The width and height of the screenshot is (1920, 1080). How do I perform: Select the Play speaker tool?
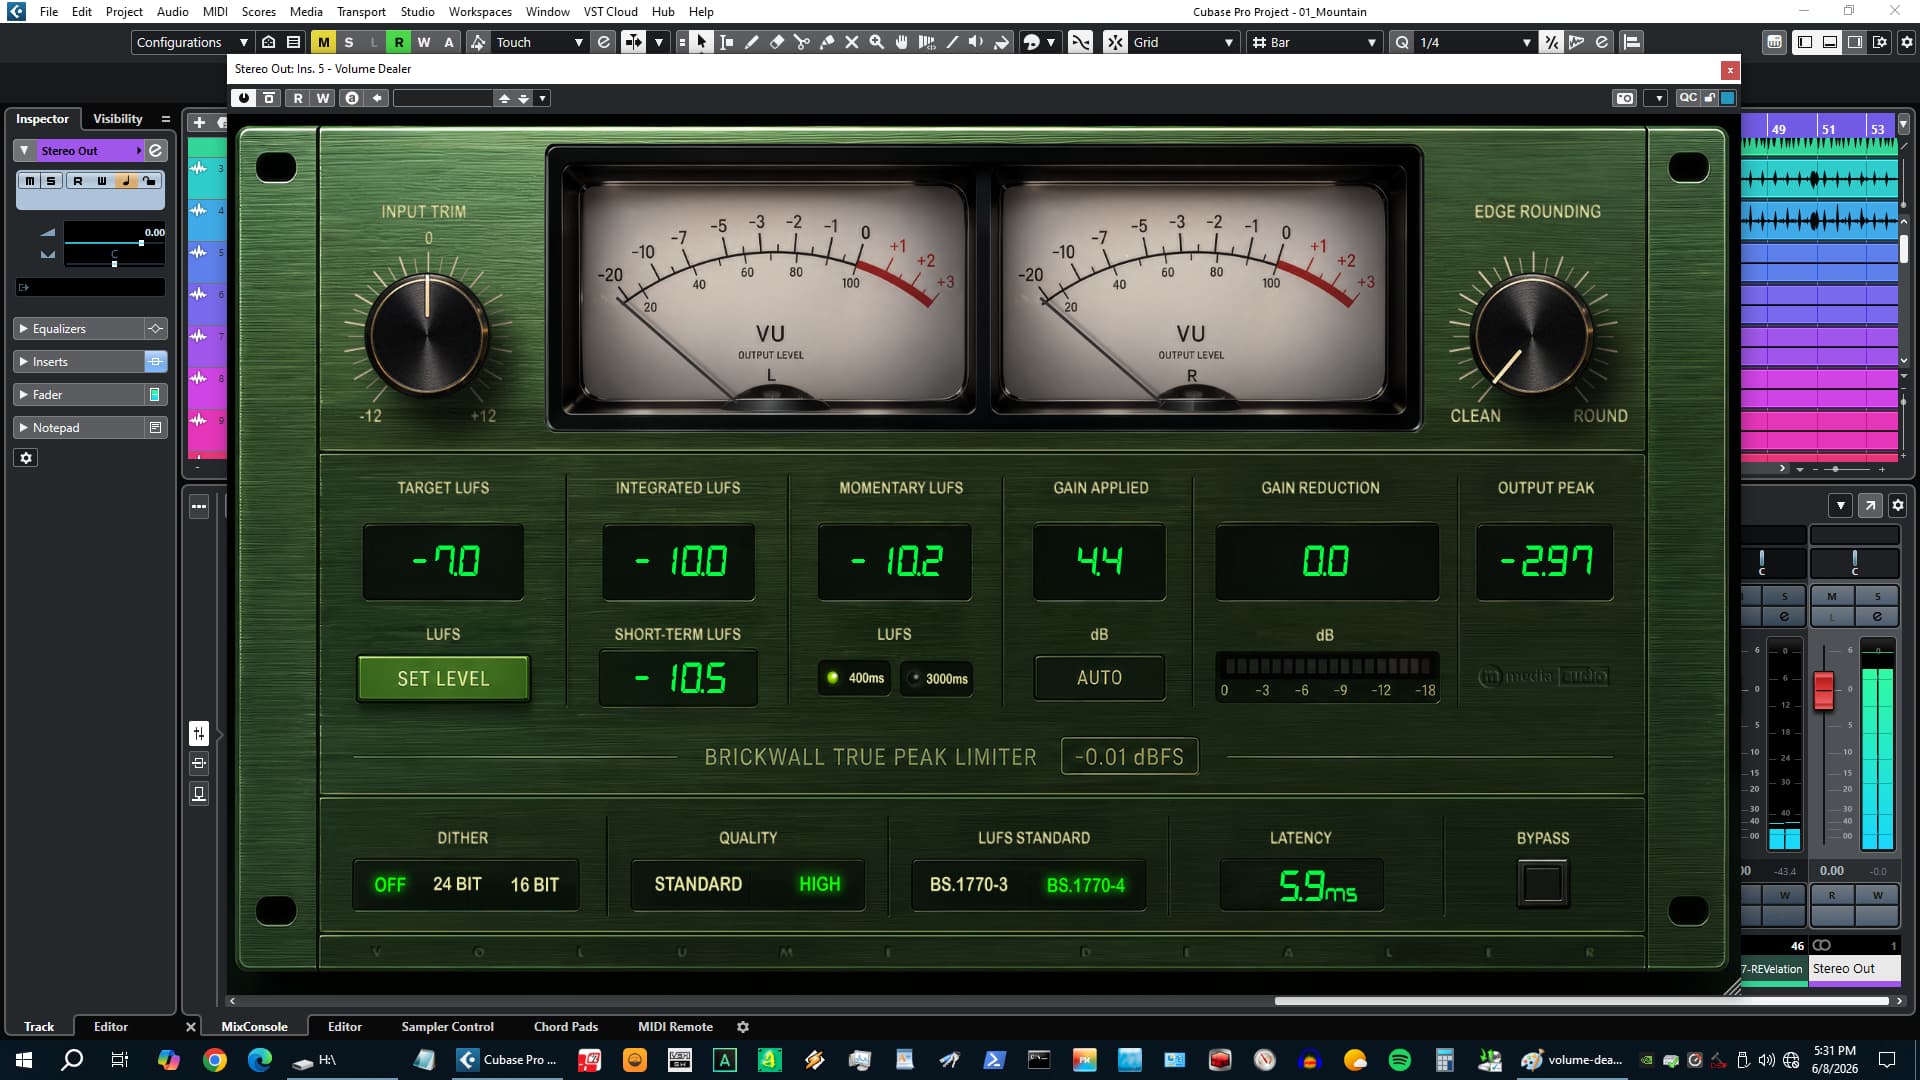977,42
